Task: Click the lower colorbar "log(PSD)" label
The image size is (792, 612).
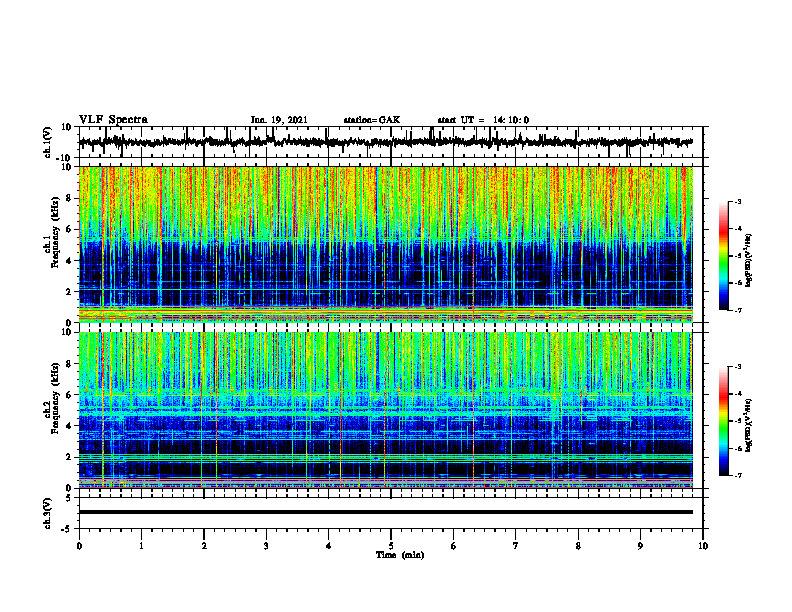Action: tap(749, 425)
